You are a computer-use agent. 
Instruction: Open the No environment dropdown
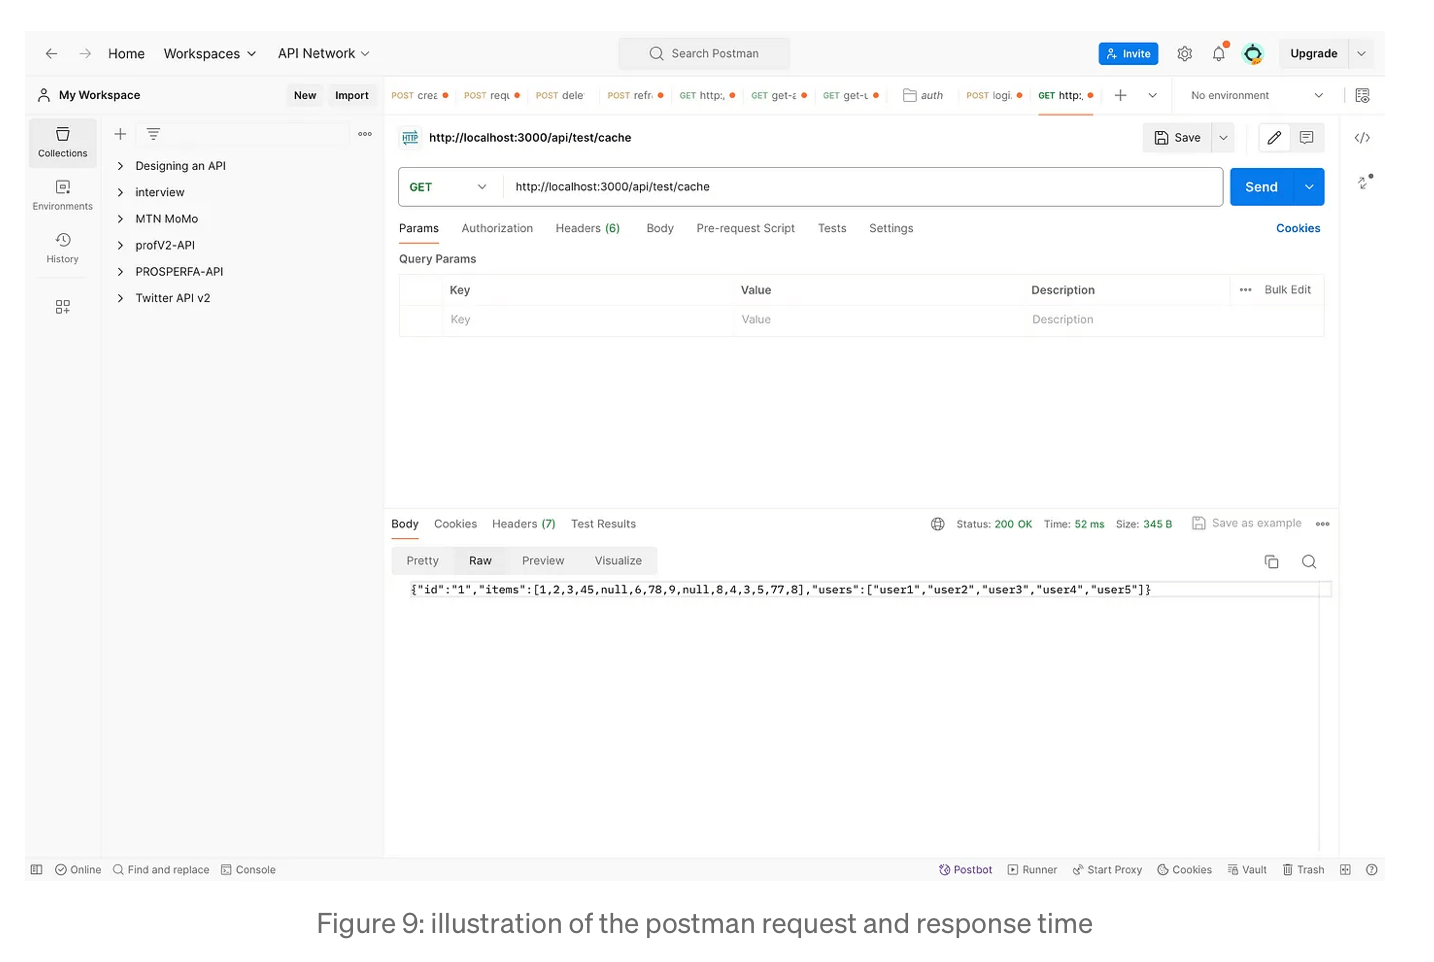coord(1257,96)
